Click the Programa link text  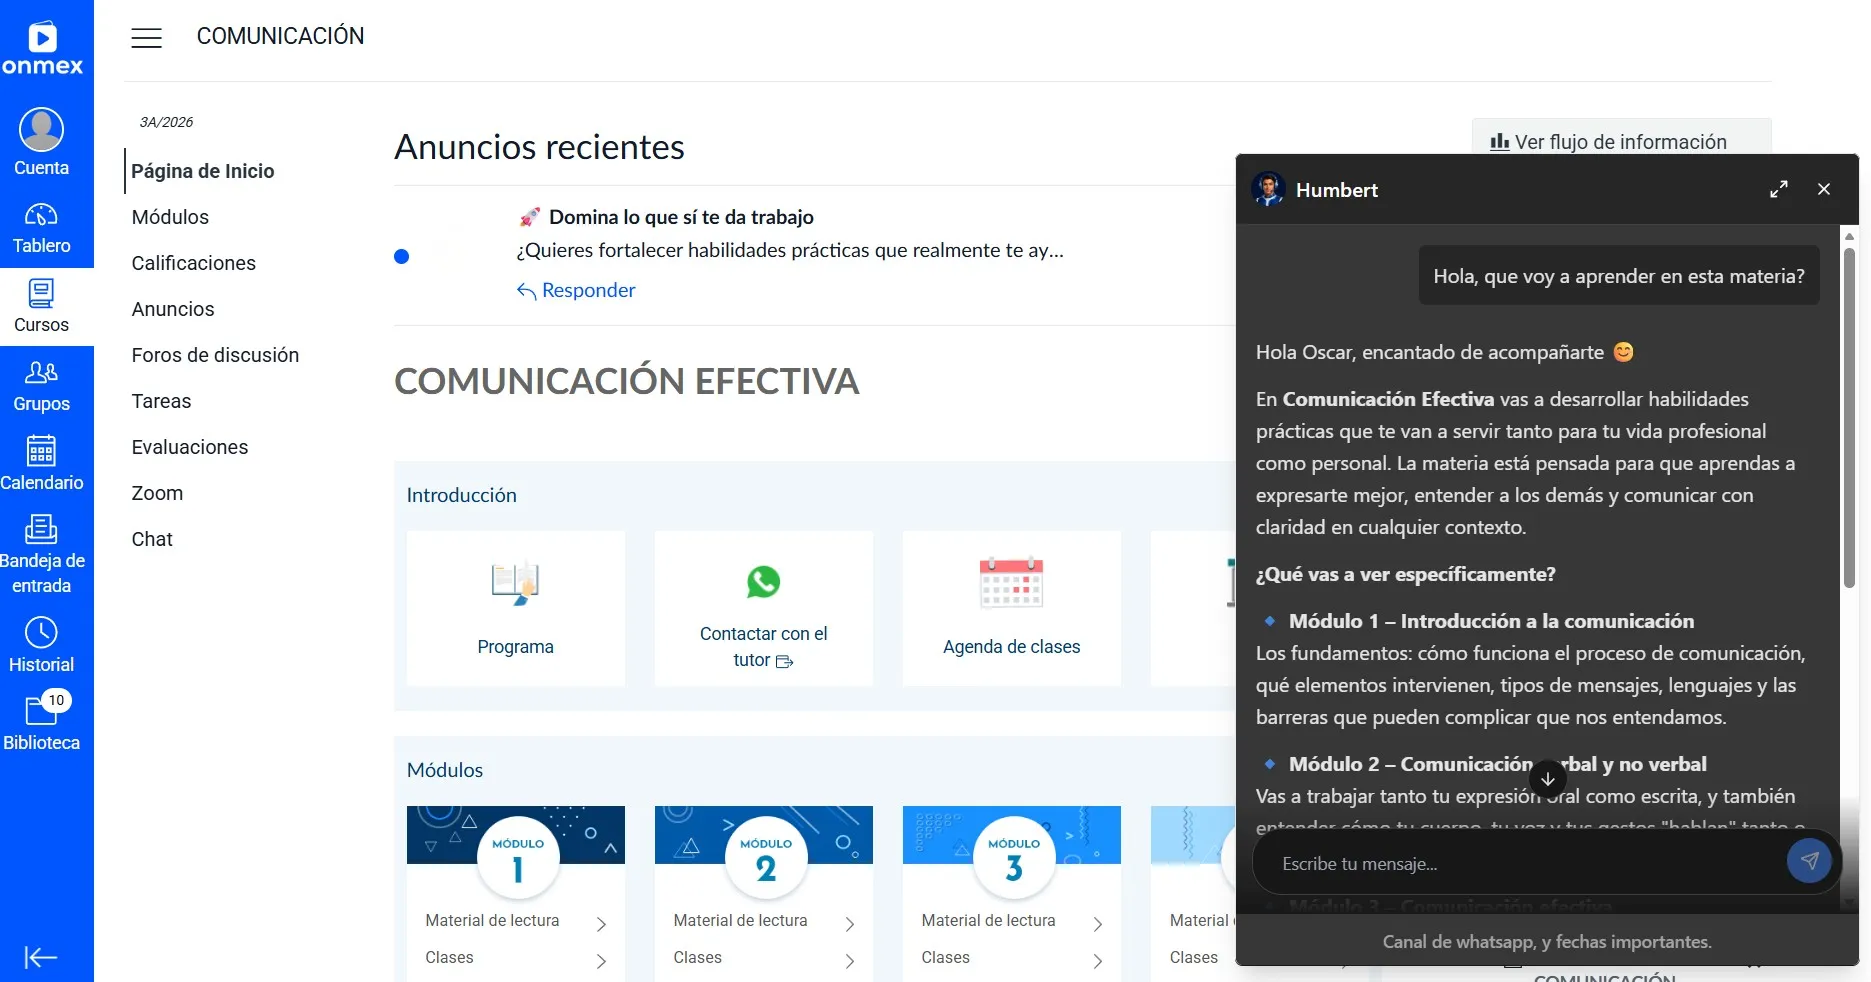click(x=515, y=647)
